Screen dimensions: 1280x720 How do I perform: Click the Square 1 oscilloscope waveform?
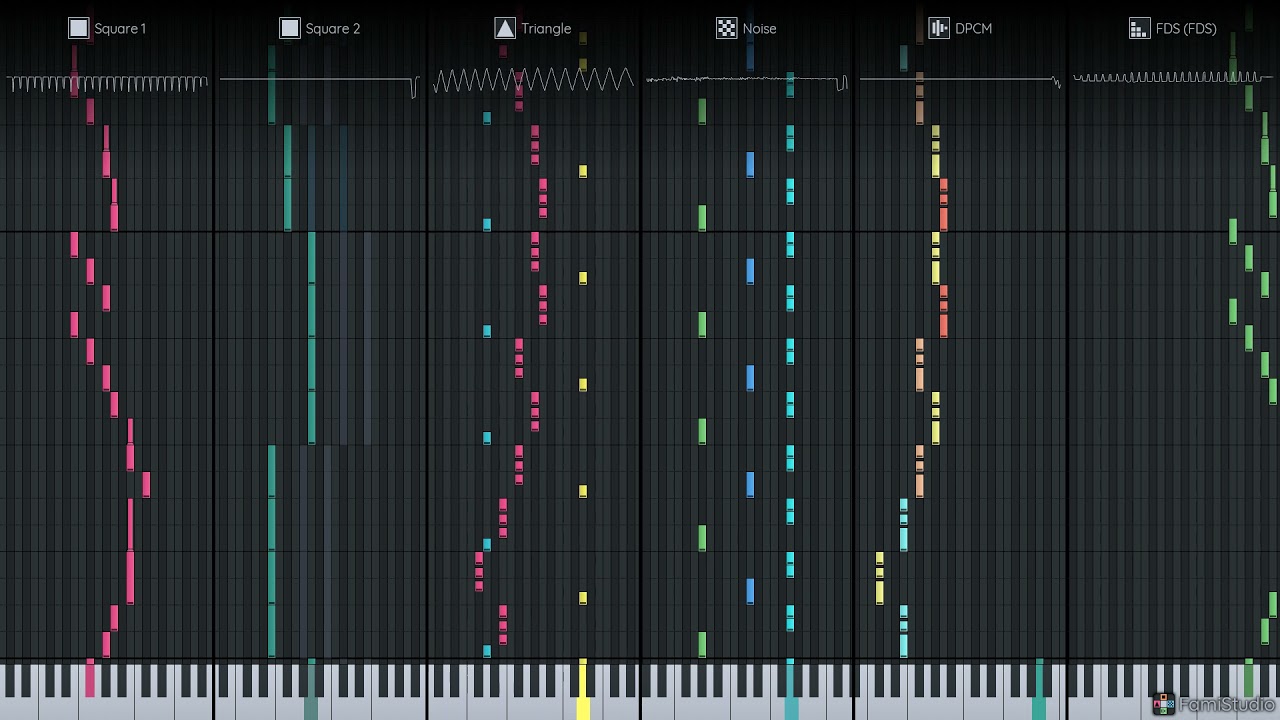(x=108, y=84)
